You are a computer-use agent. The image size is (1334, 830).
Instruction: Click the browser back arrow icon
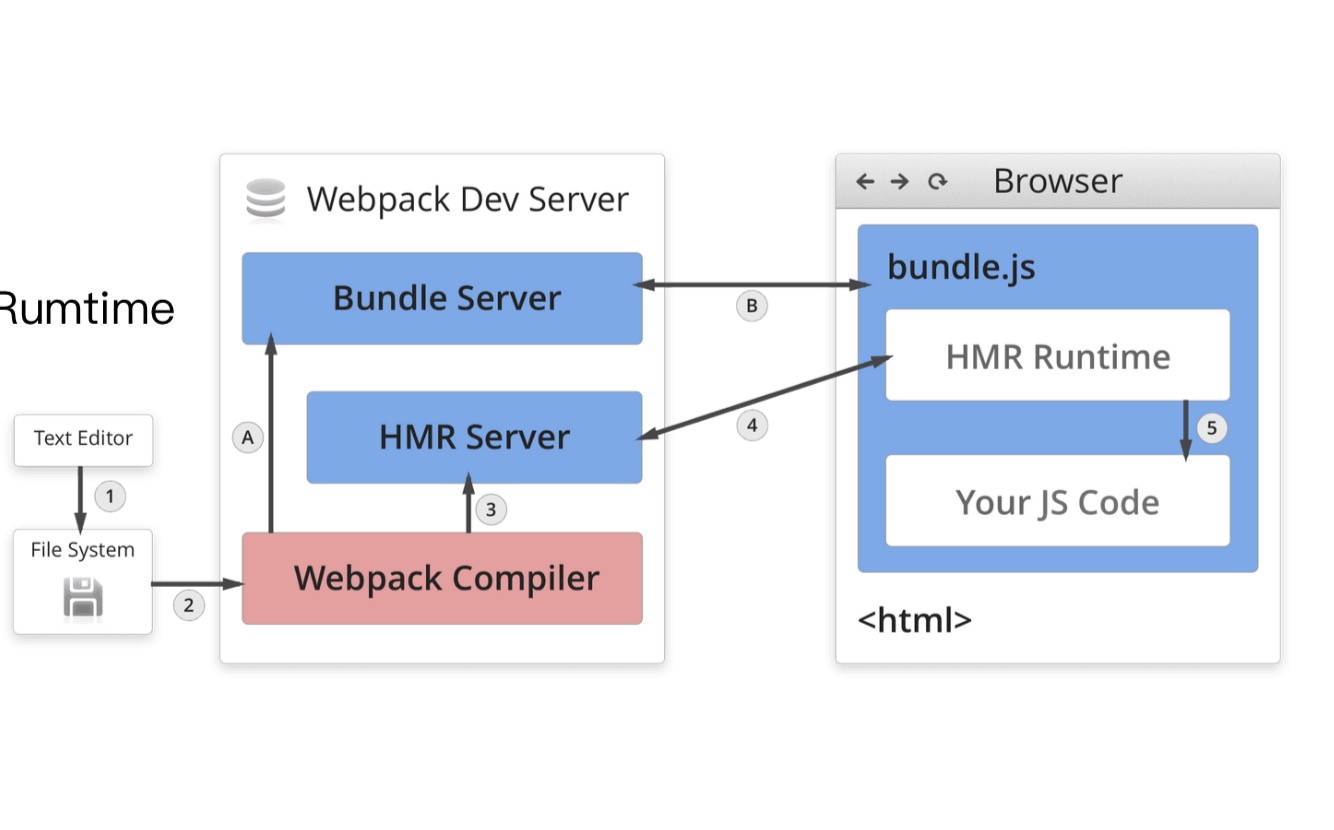point(864,181)
